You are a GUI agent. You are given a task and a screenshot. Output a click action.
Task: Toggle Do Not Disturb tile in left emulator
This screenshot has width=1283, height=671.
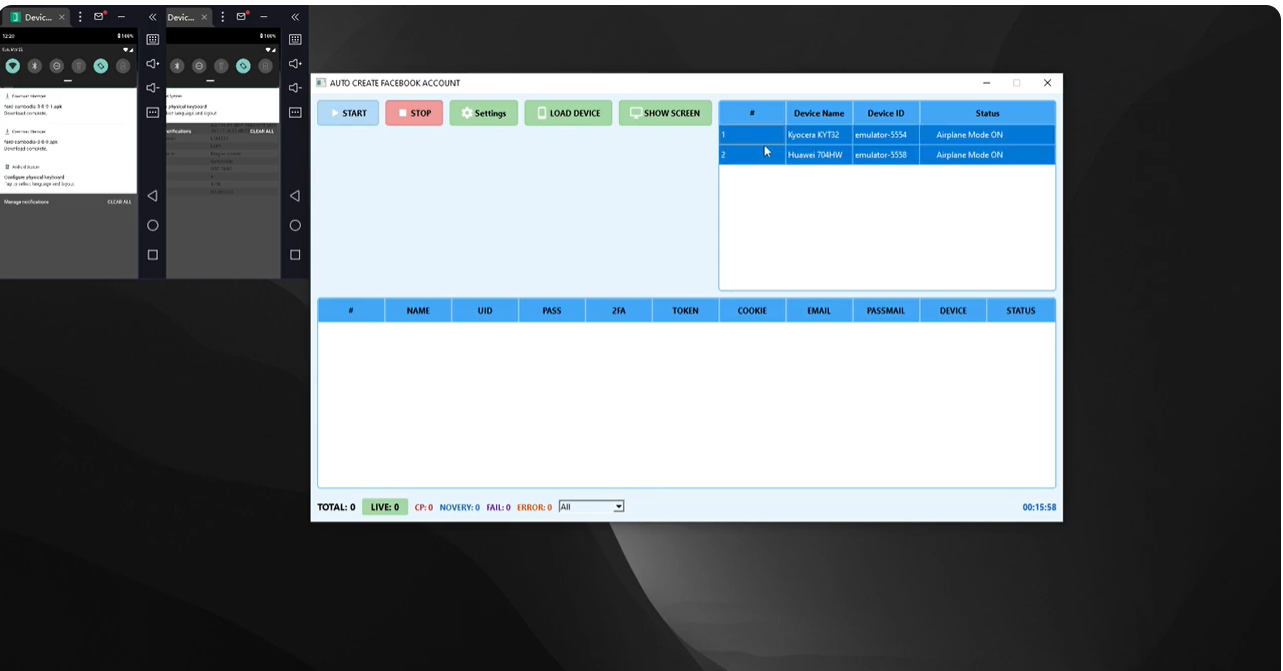(x=56, y=66)
